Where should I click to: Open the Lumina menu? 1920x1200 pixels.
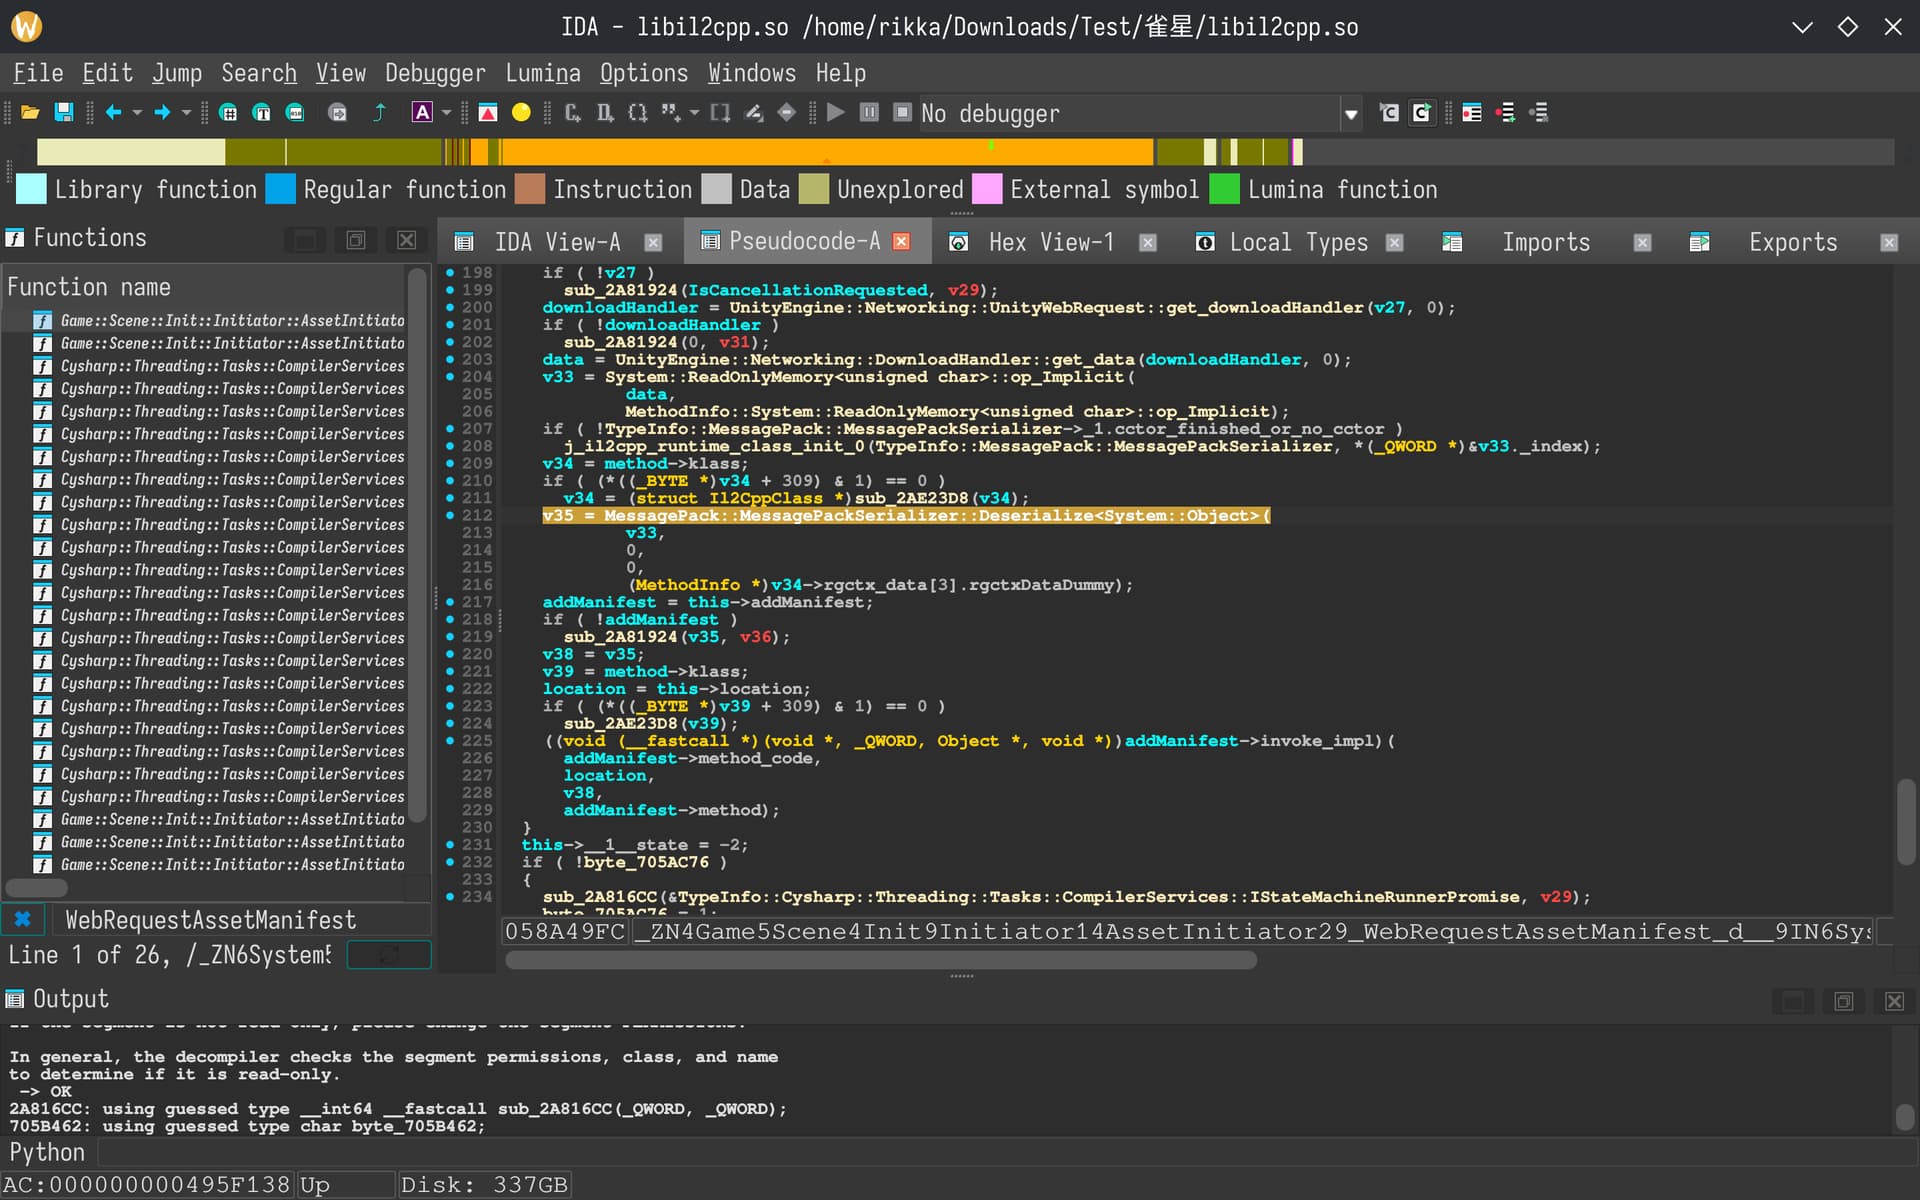point(542,73)
